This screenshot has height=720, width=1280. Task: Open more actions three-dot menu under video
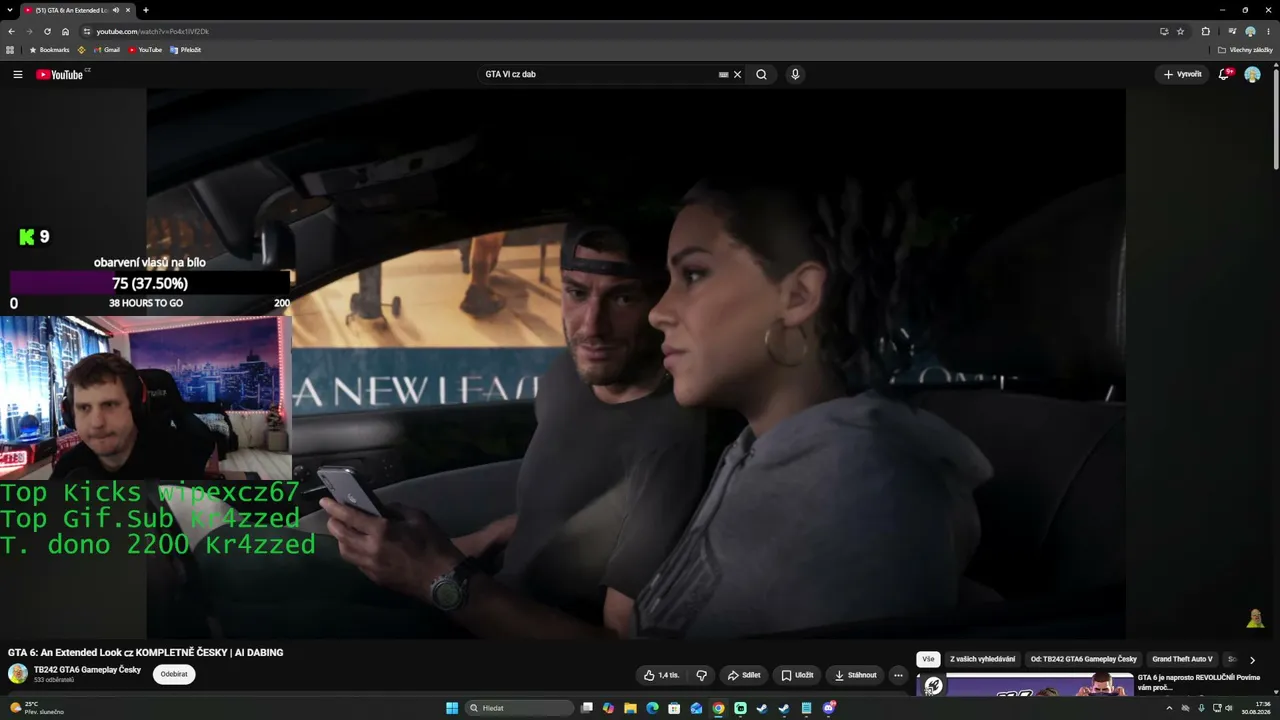point(898,675)
